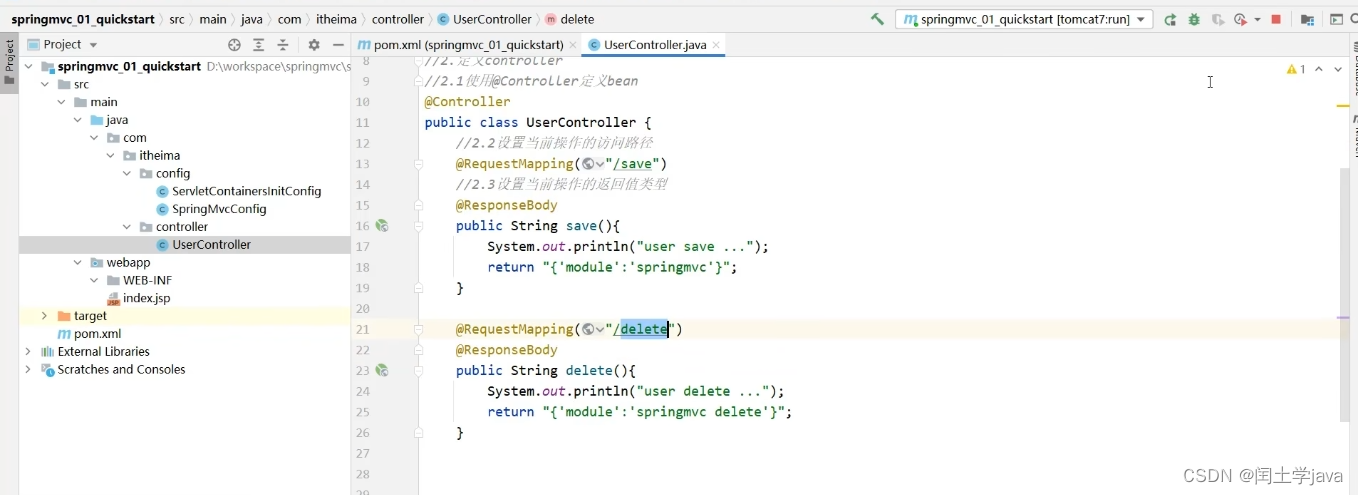
Task: Click the @Controller annotation on line 10
Action: pyautogui.click(x=467, y=102)
